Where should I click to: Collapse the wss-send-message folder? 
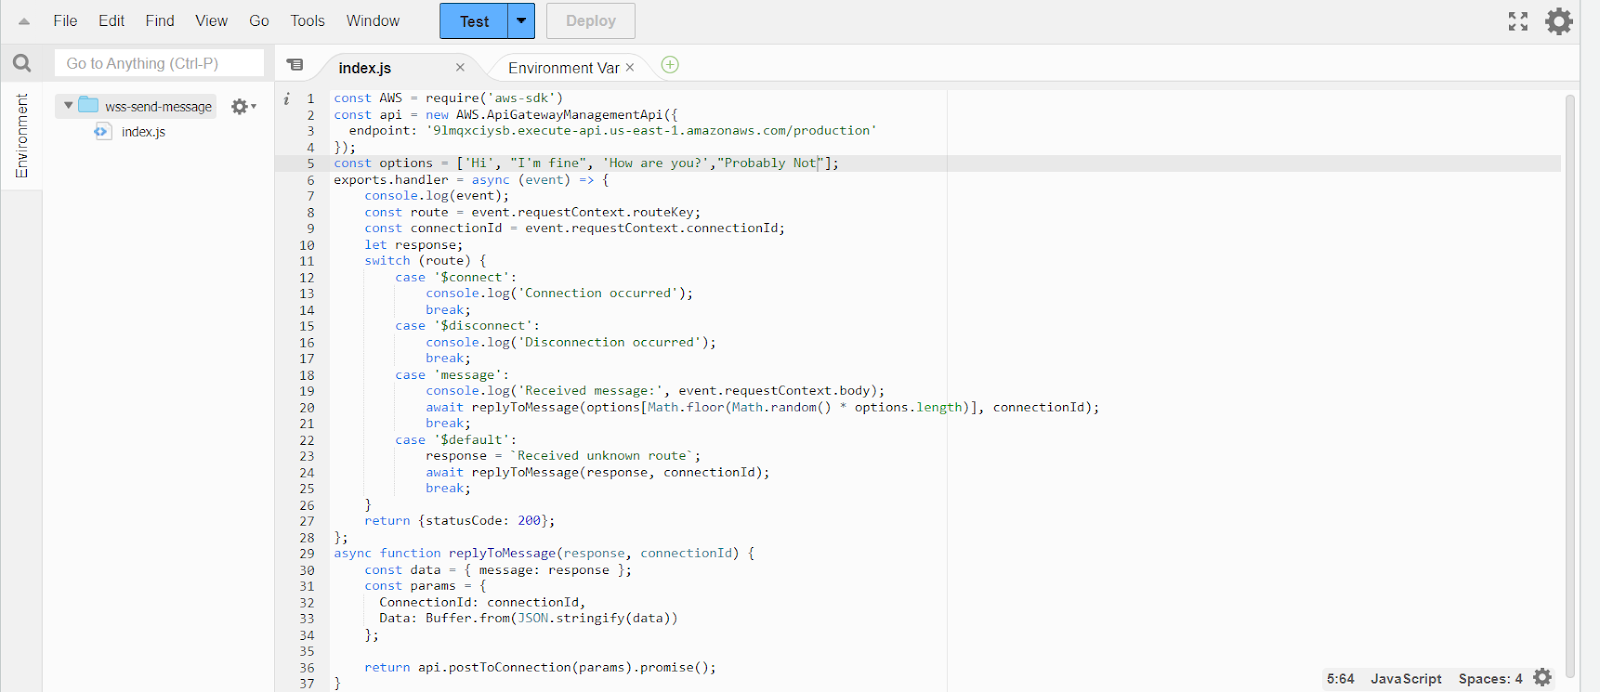(68, 105)
